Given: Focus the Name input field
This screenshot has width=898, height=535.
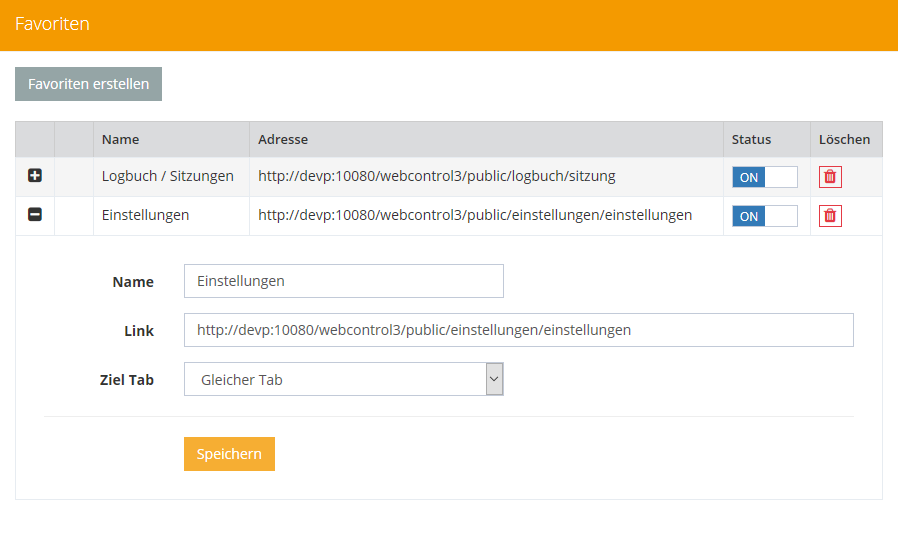Looking at the screenshot, I should click(343, 281).
